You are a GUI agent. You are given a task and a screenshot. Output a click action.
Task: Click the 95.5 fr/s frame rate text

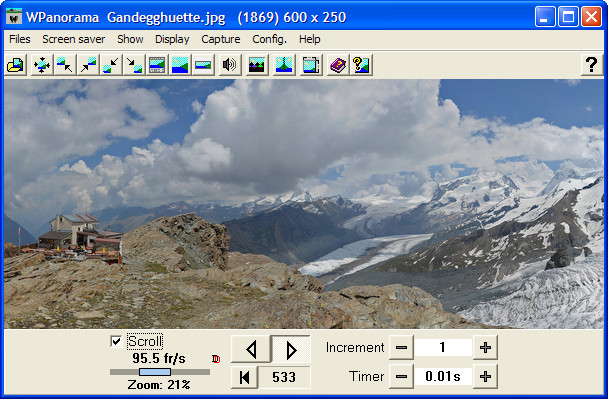159,358
